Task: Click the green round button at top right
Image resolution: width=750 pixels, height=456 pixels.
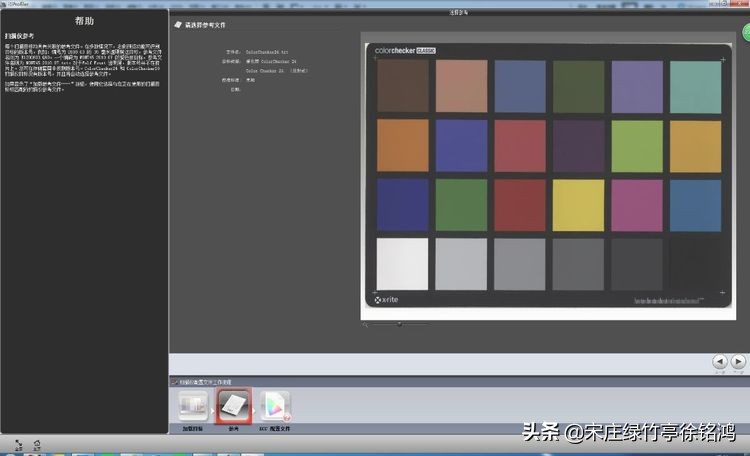Action: pos(746,33)
